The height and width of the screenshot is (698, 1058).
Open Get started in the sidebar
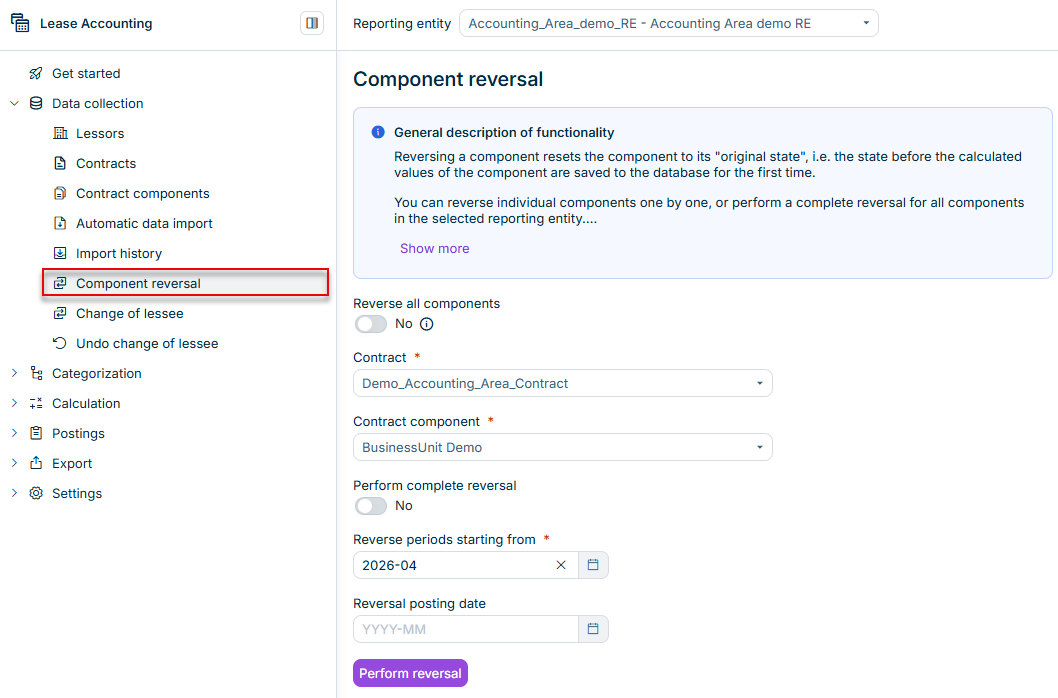pyautogui.click(x=86, y=74)
